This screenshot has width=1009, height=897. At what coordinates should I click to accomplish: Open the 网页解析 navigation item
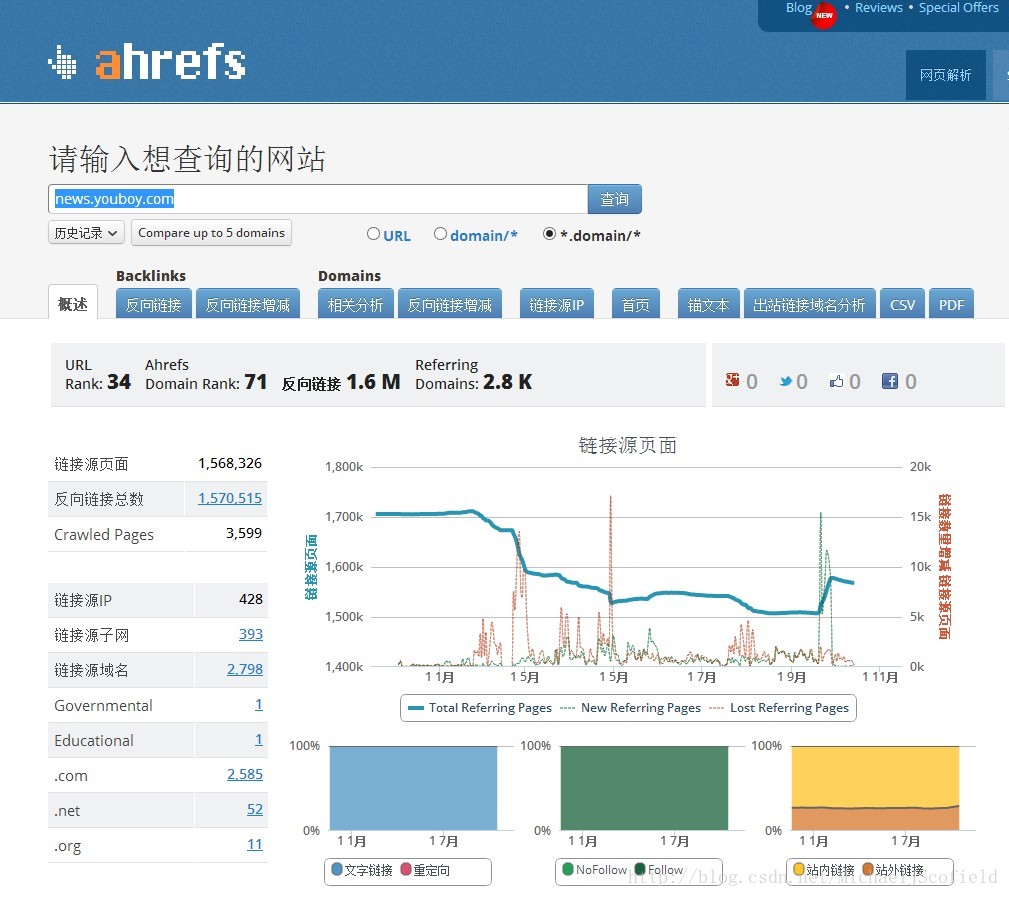(x=945, y=75)
